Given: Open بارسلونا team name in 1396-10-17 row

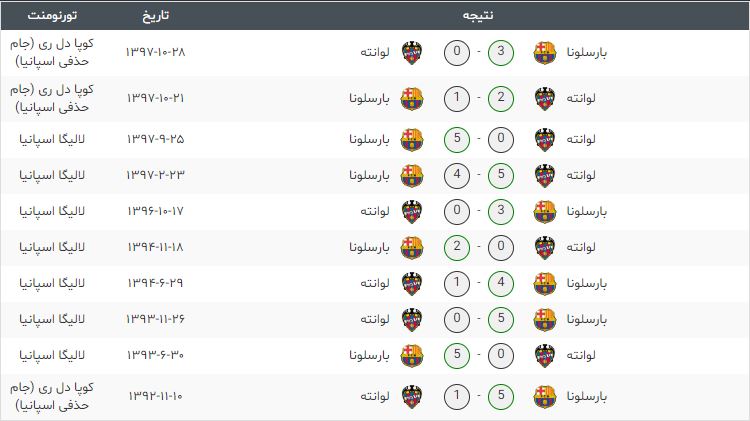Looking at the screenshot, I should [x=587, y=211].
